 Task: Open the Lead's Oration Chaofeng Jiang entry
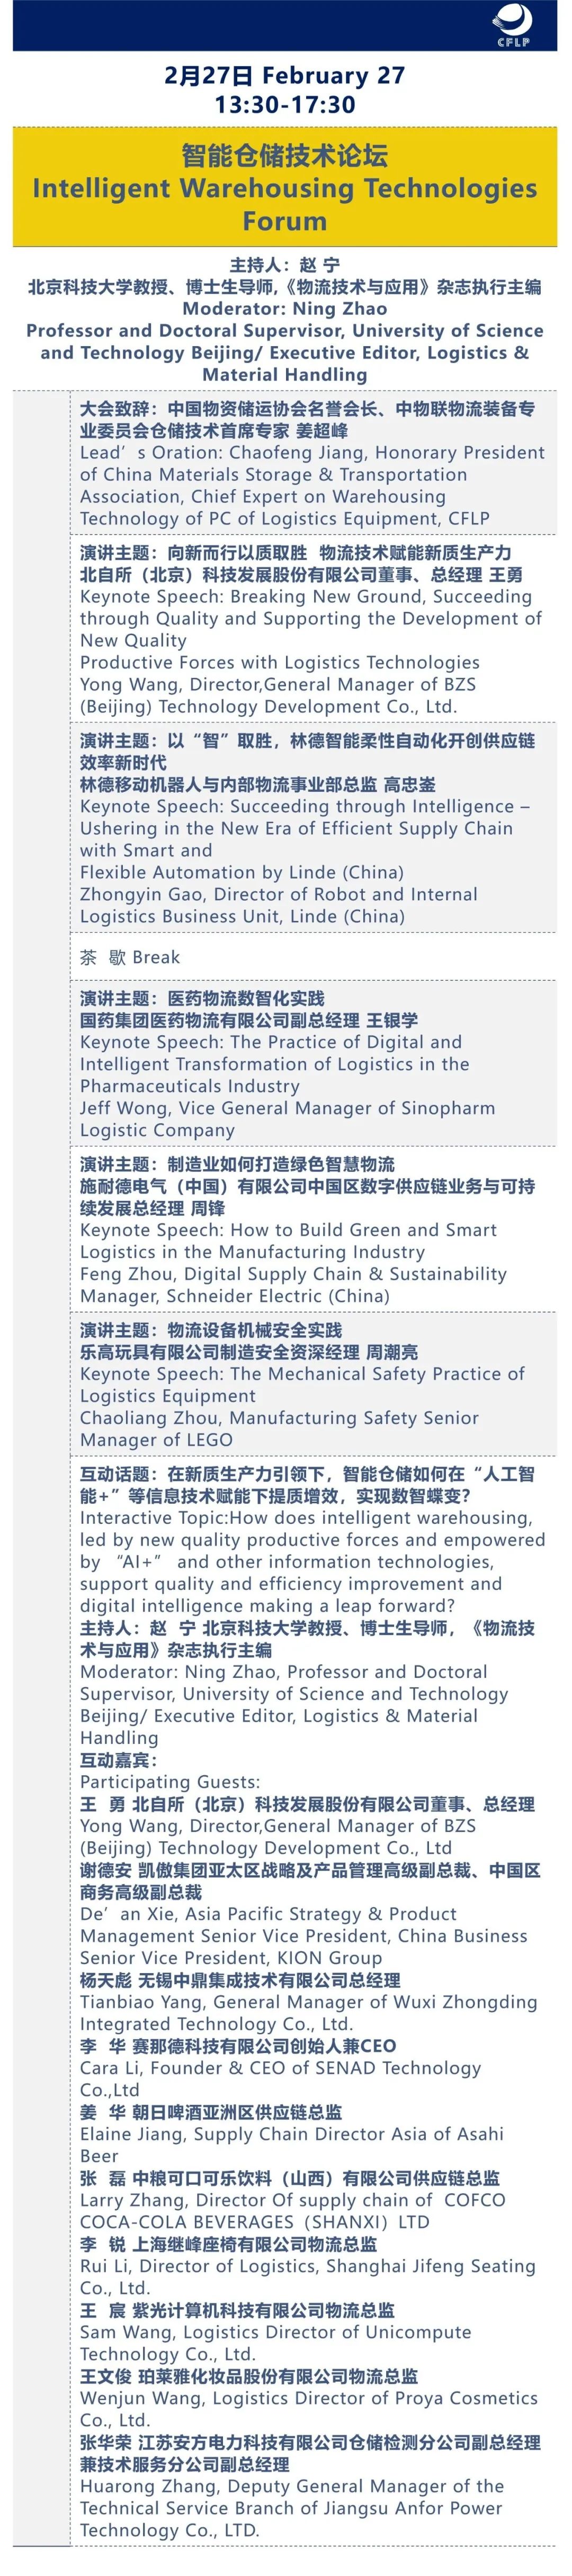pos(313,463)
